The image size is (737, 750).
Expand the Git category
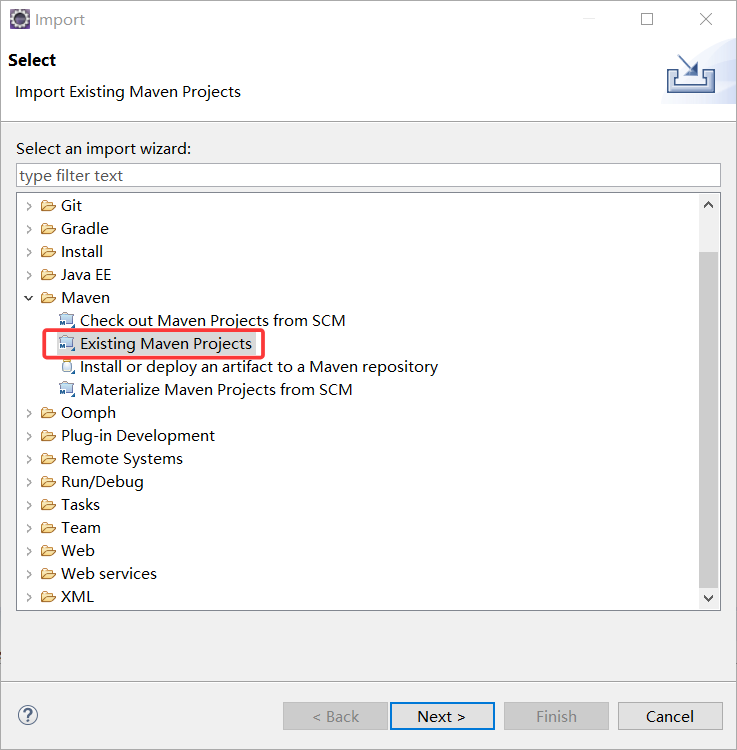[29, 206]
